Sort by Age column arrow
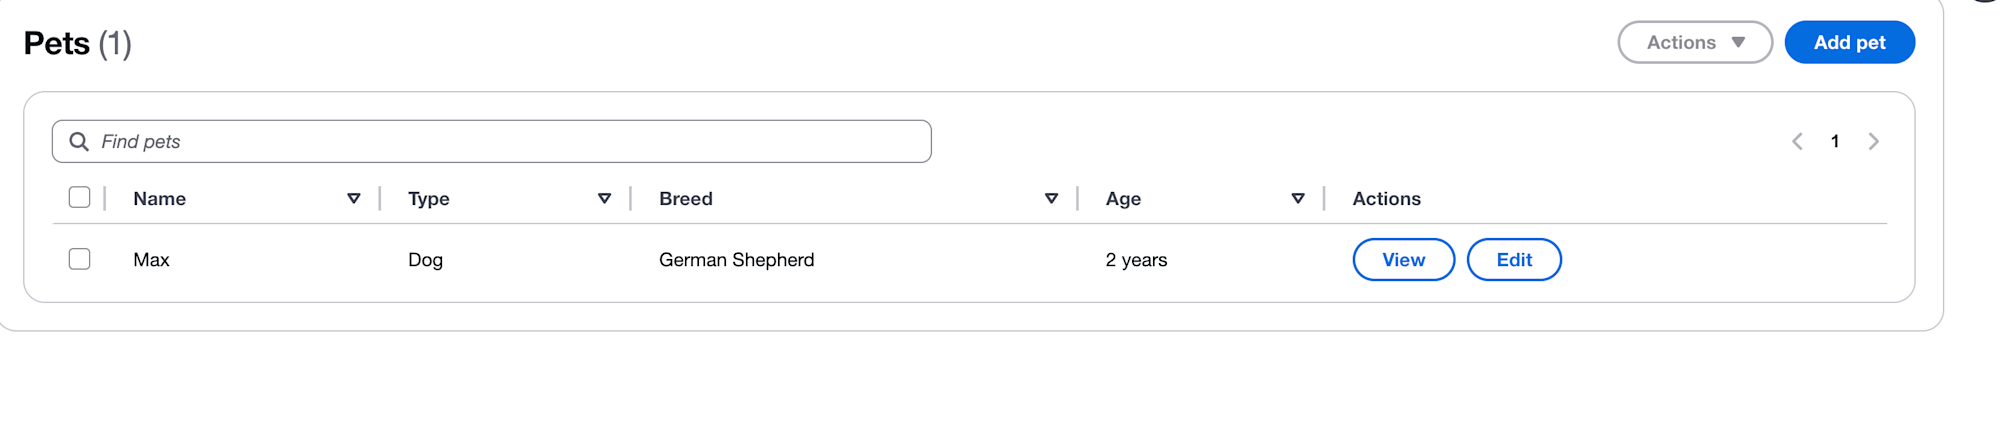Screen dimensions: 2000x443 (x=1298, y=199)
